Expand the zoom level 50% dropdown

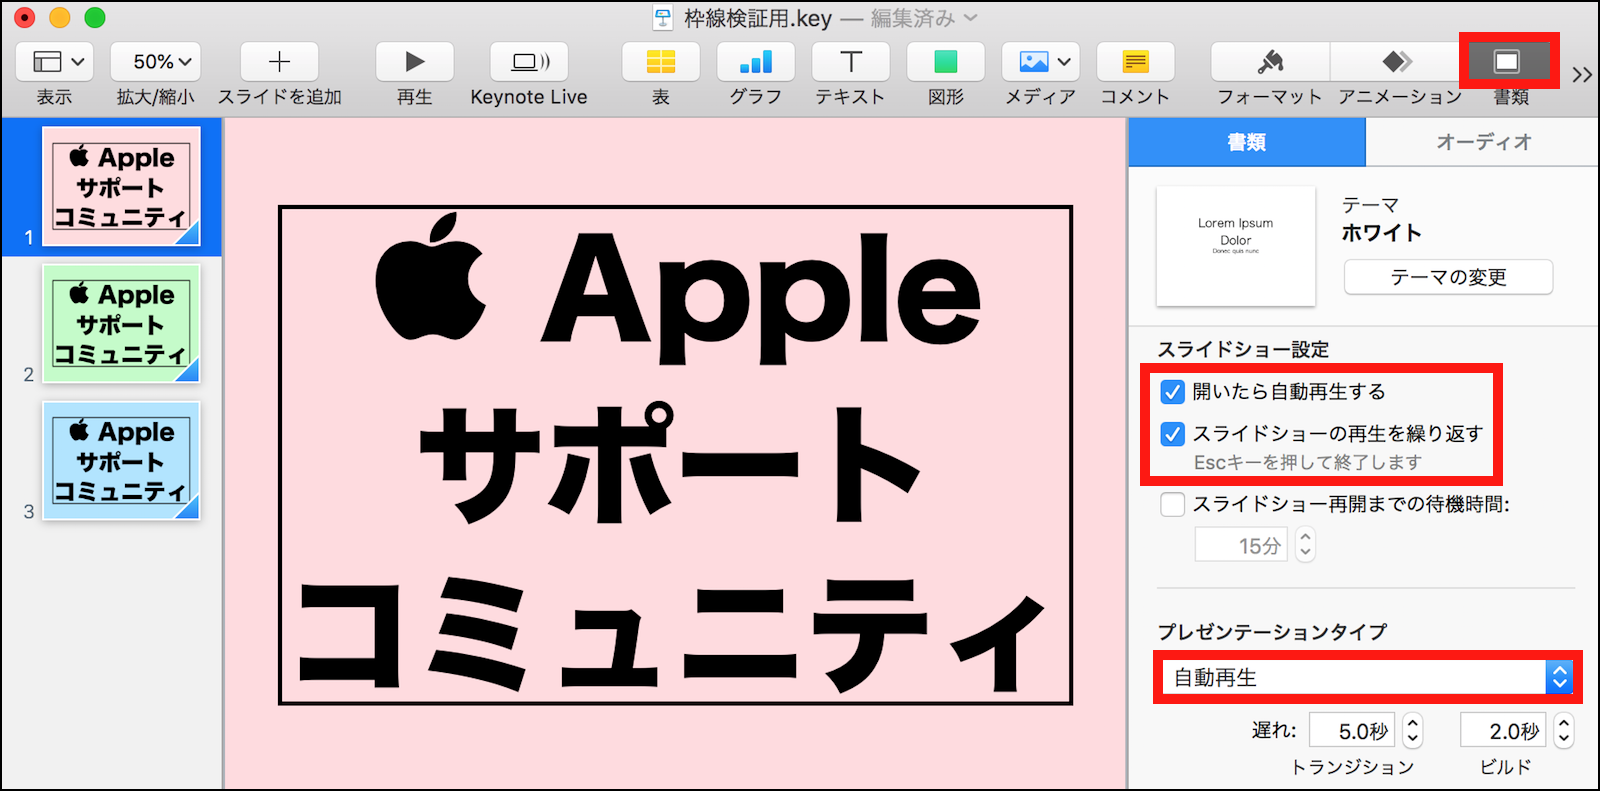155,62
